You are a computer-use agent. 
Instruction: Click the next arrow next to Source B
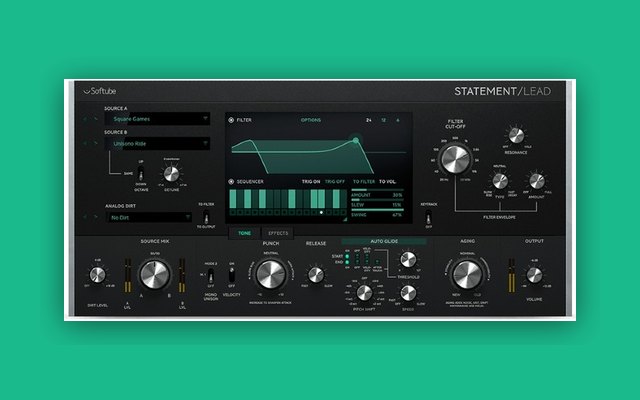coord(96,143)
